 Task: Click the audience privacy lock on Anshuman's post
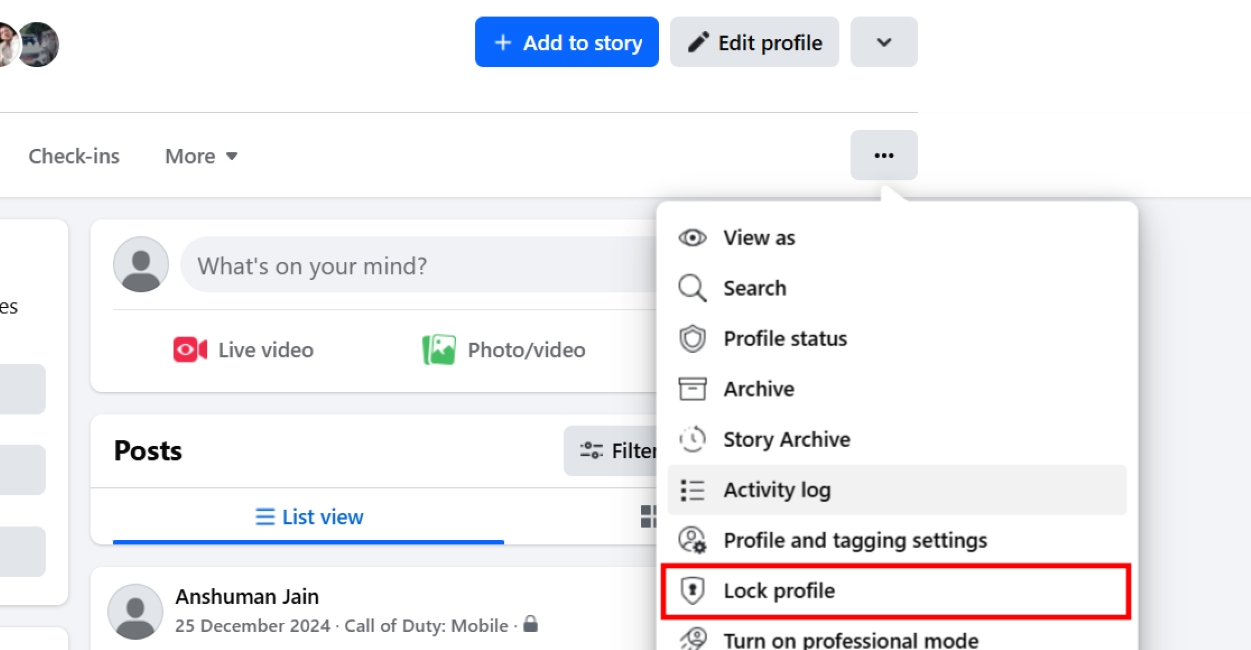pyautogui.click(x=530, y=624)
